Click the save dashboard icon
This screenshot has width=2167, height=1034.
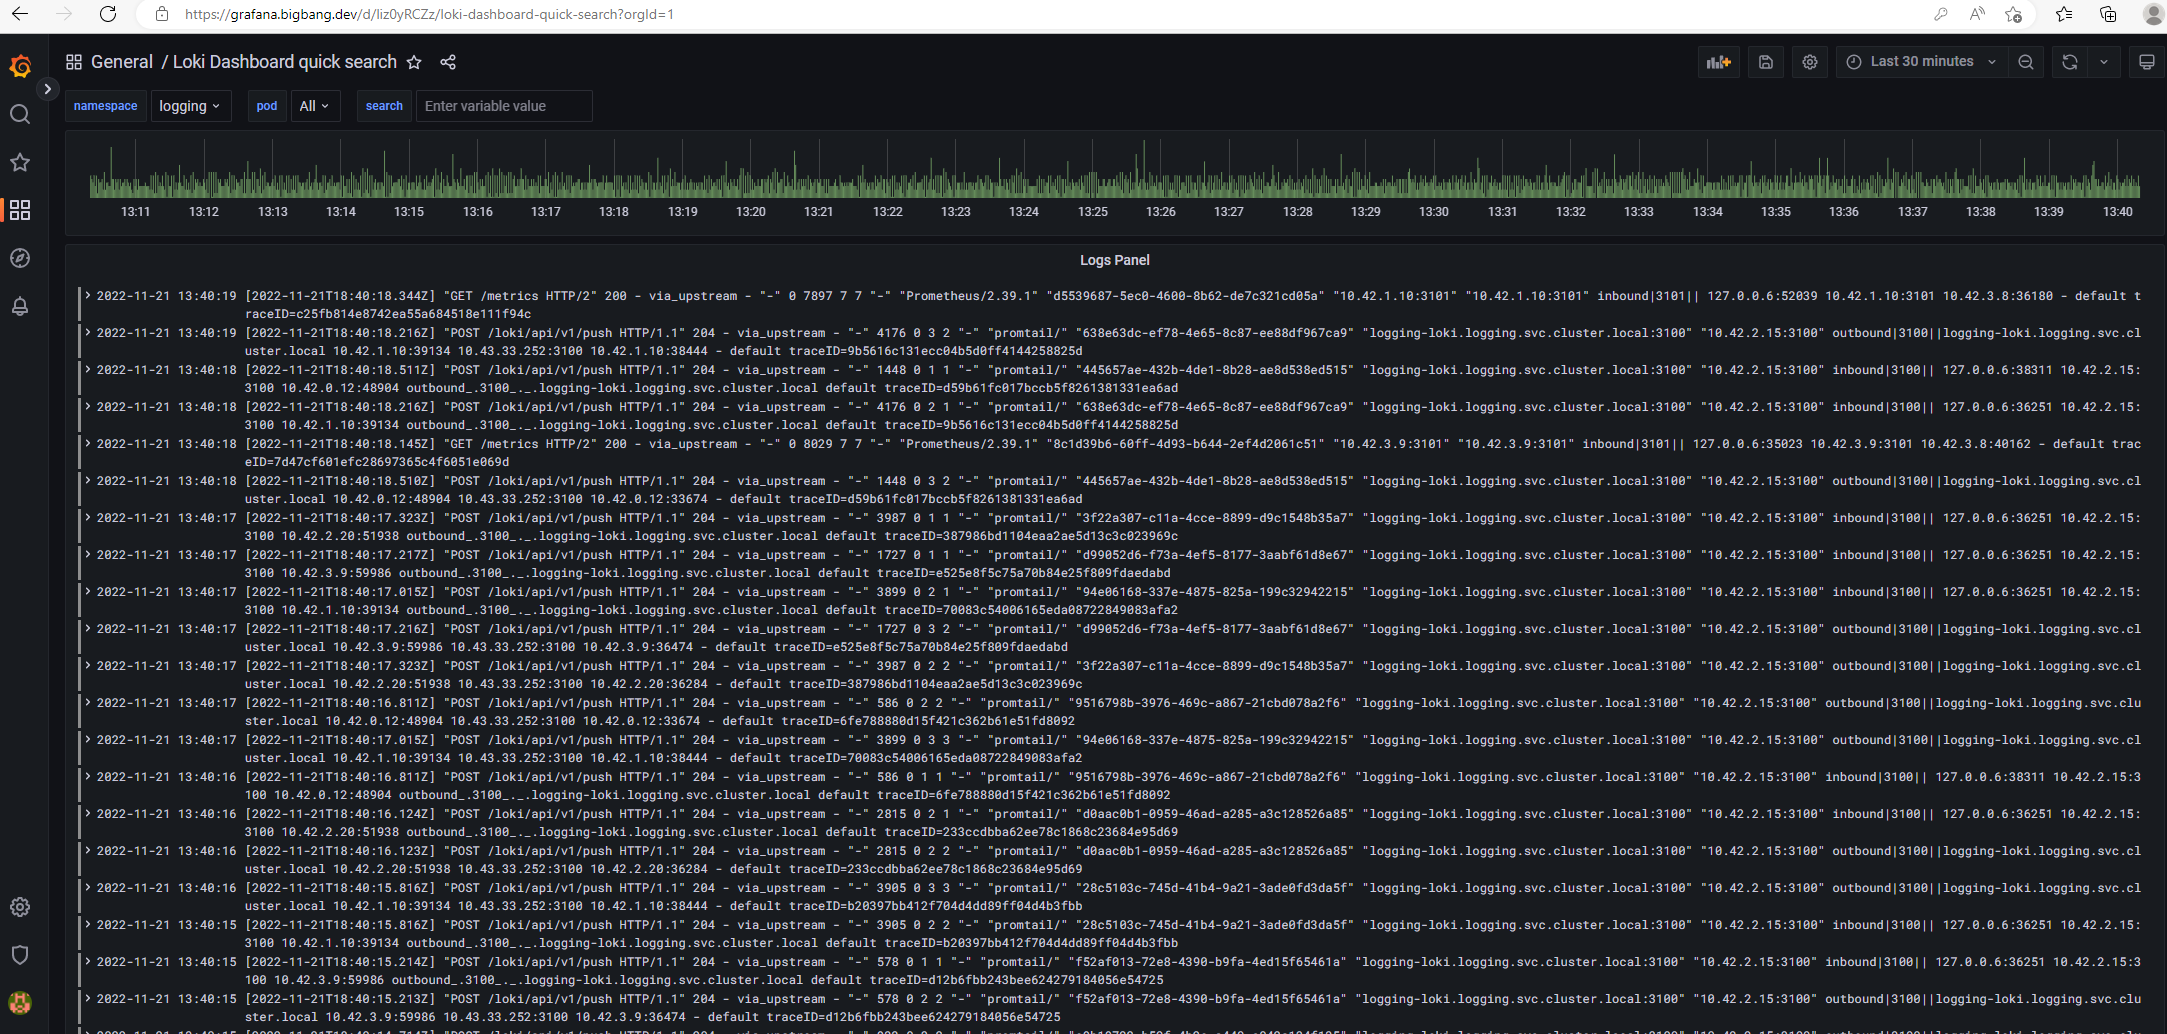coord(1766,62)
